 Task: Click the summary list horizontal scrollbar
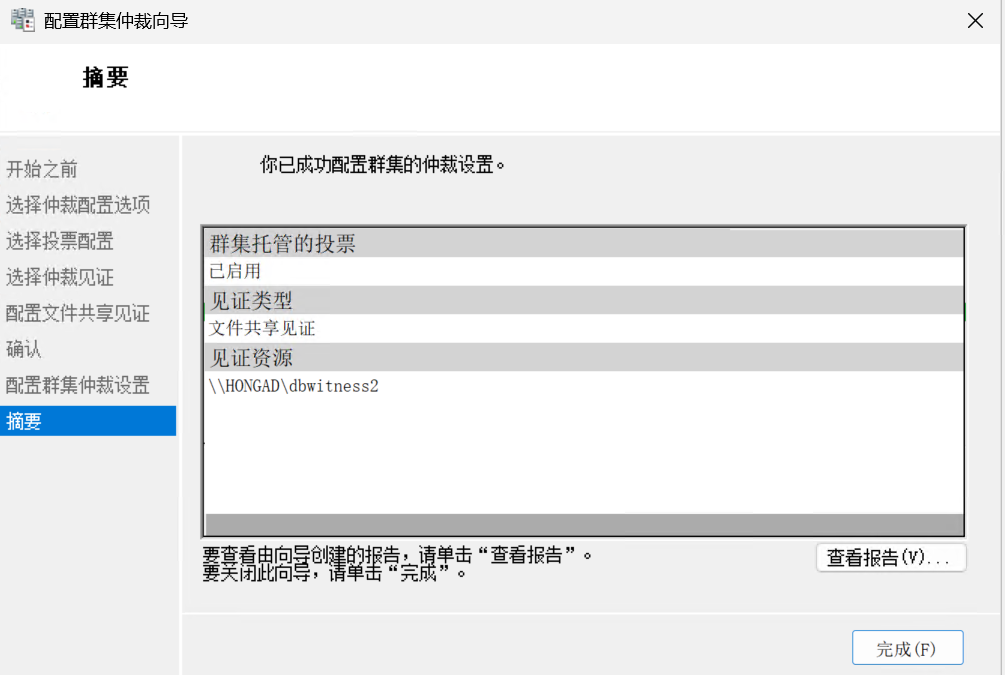click(x=583, y=524)
